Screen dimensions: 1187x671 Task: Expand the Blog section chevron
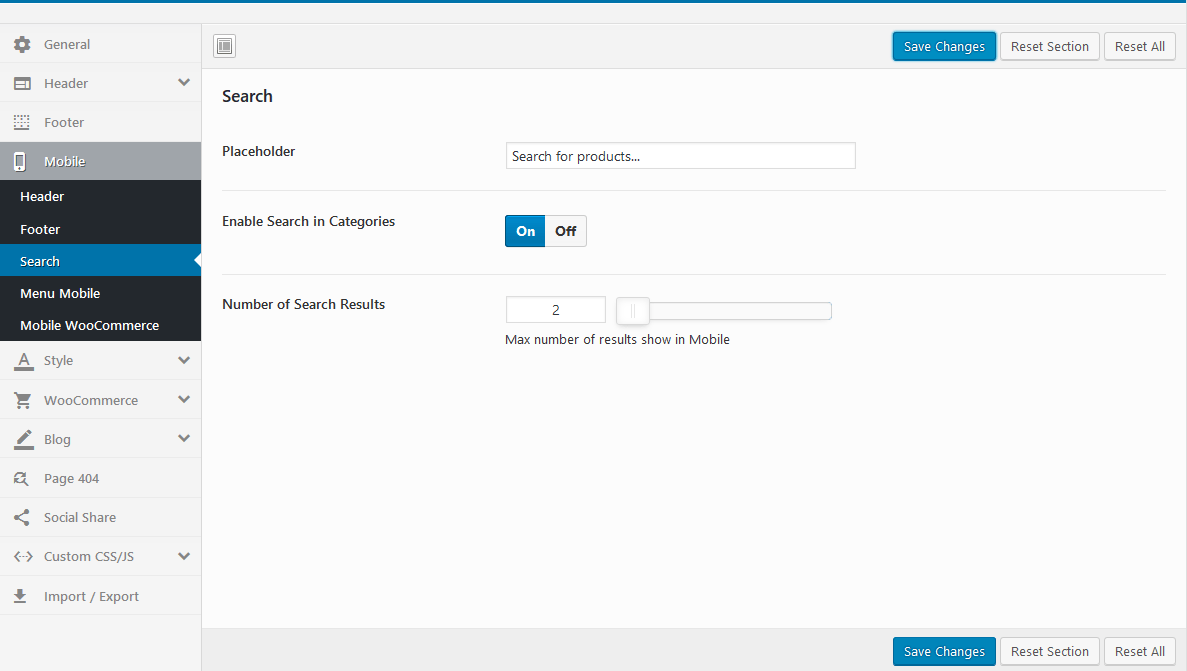click(x=184, y=438)
